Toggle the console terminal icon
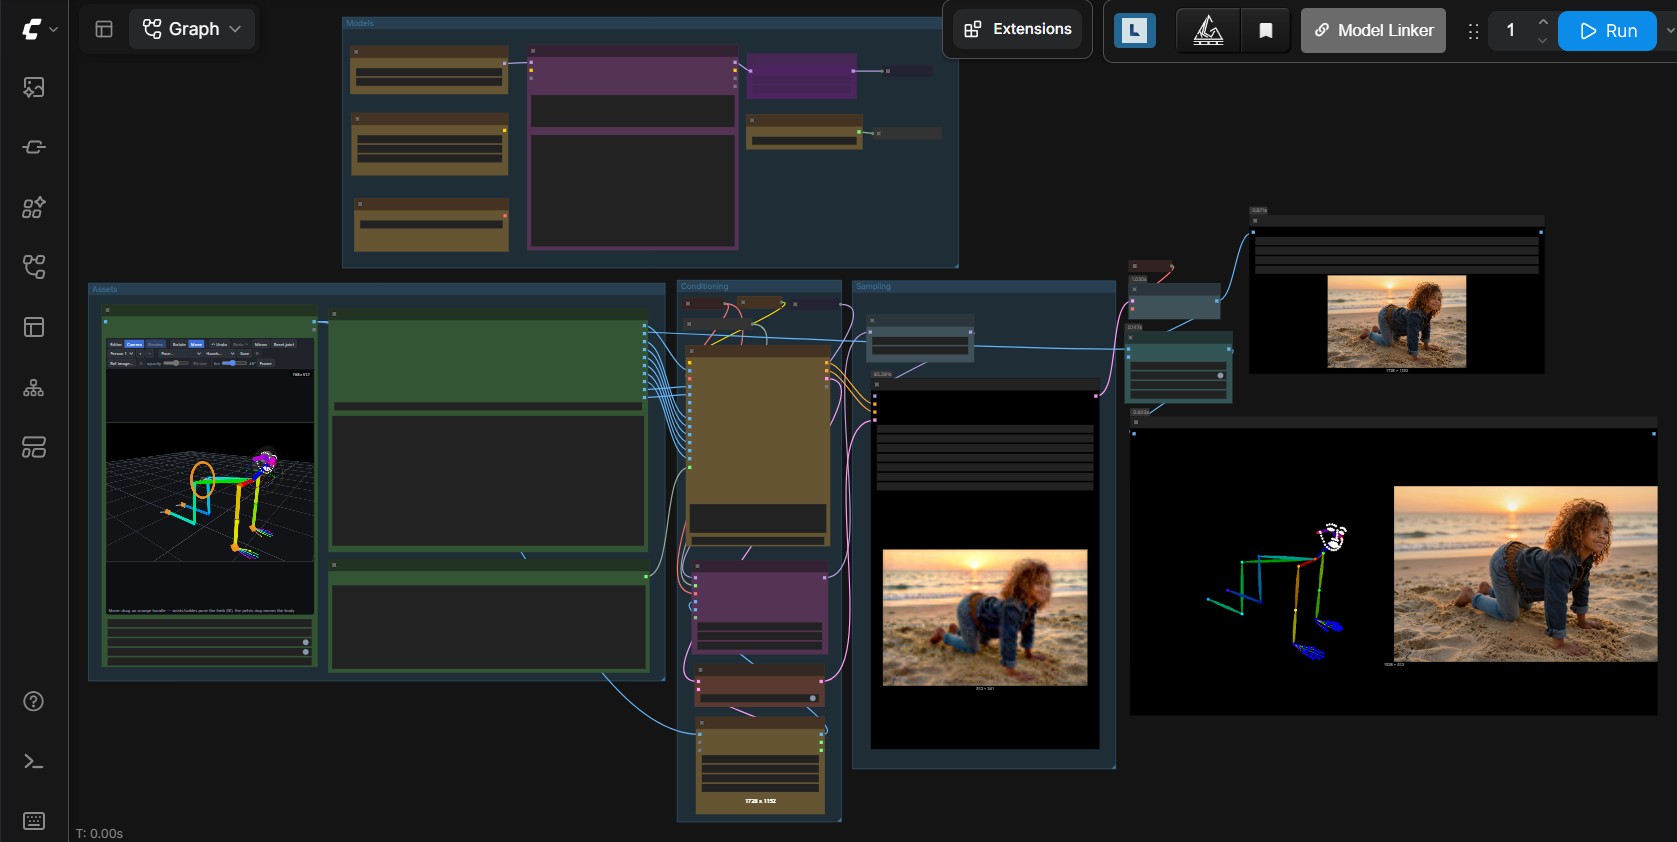 pos(33,761)
